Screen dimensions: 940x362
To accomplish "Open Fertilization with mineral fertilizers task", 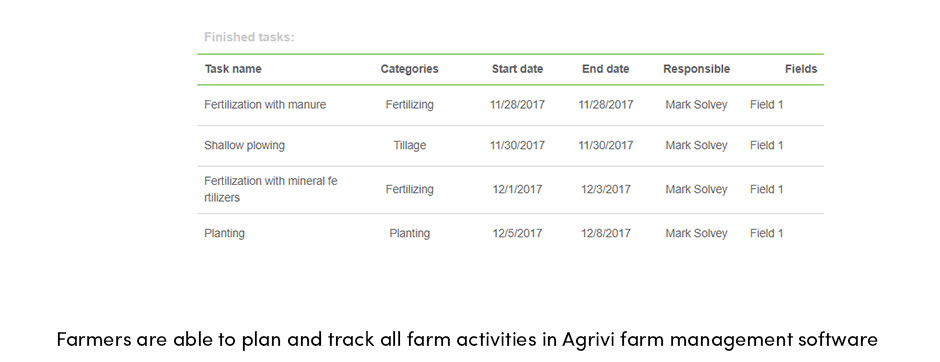I will [x=270, y=189].
